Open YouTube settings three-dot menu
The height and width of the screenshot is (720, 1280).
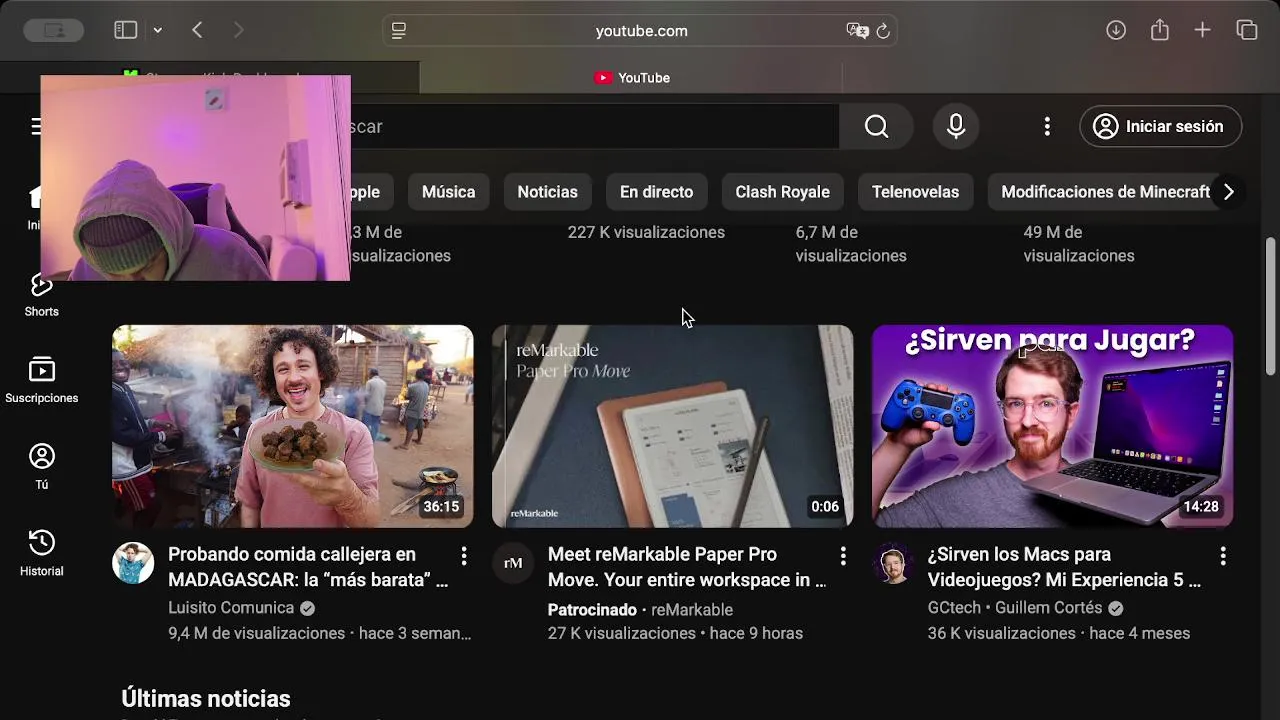tap(1047, 126)
